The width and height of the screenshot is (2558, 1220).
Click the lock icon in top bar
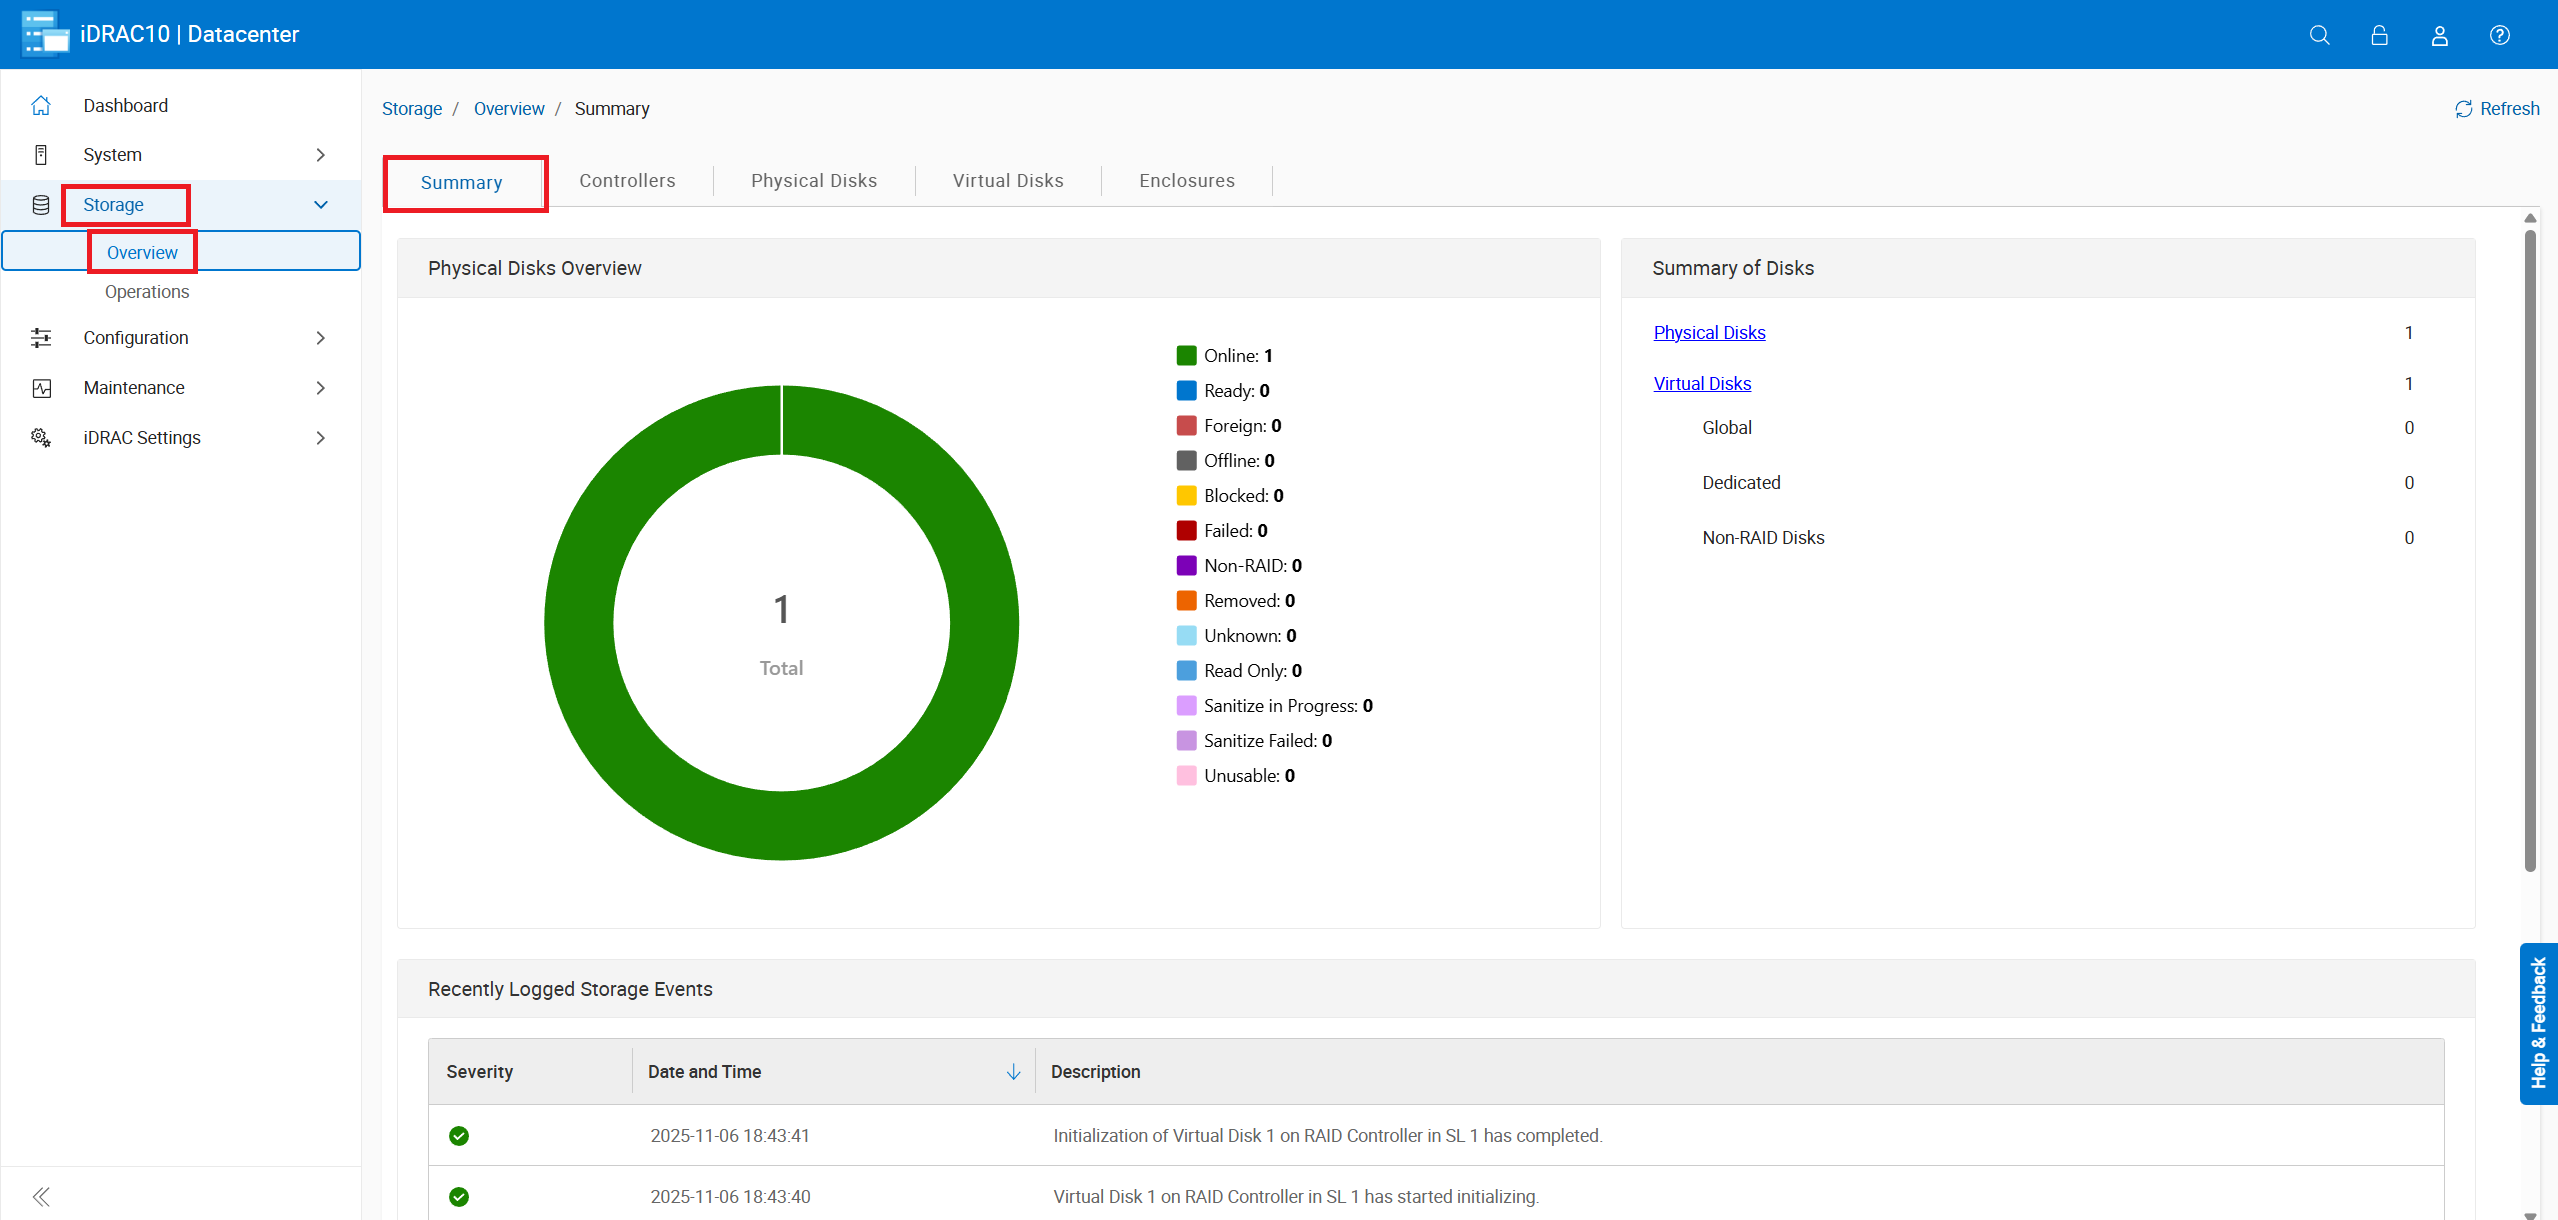(2379, 35)
